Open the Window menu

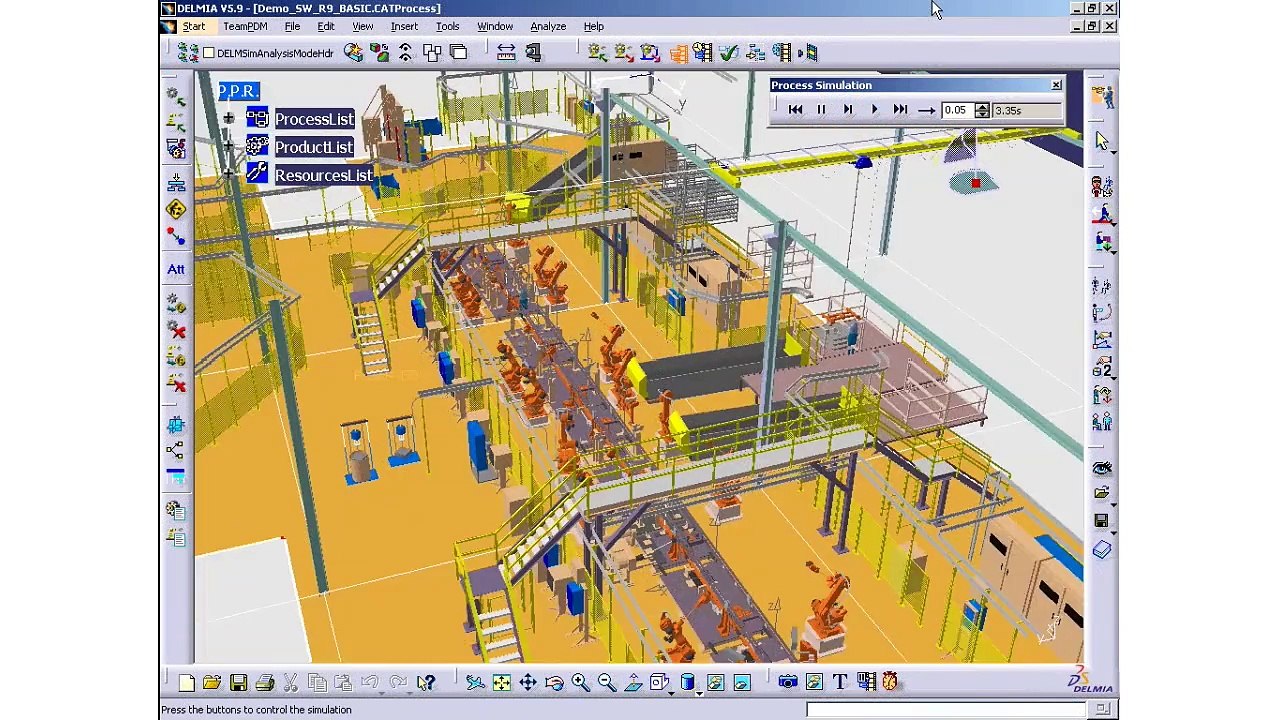point(495,26)
